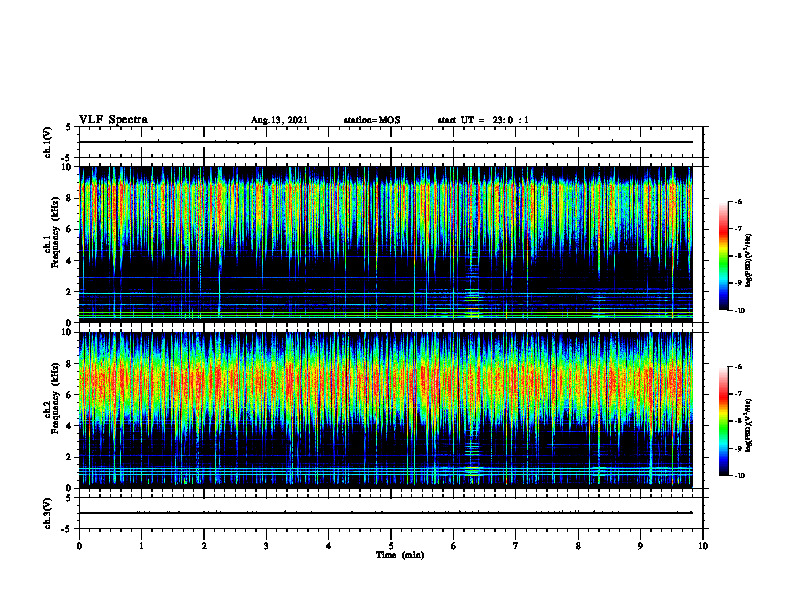Click the "station=MOS" header label

click(372, 120)
